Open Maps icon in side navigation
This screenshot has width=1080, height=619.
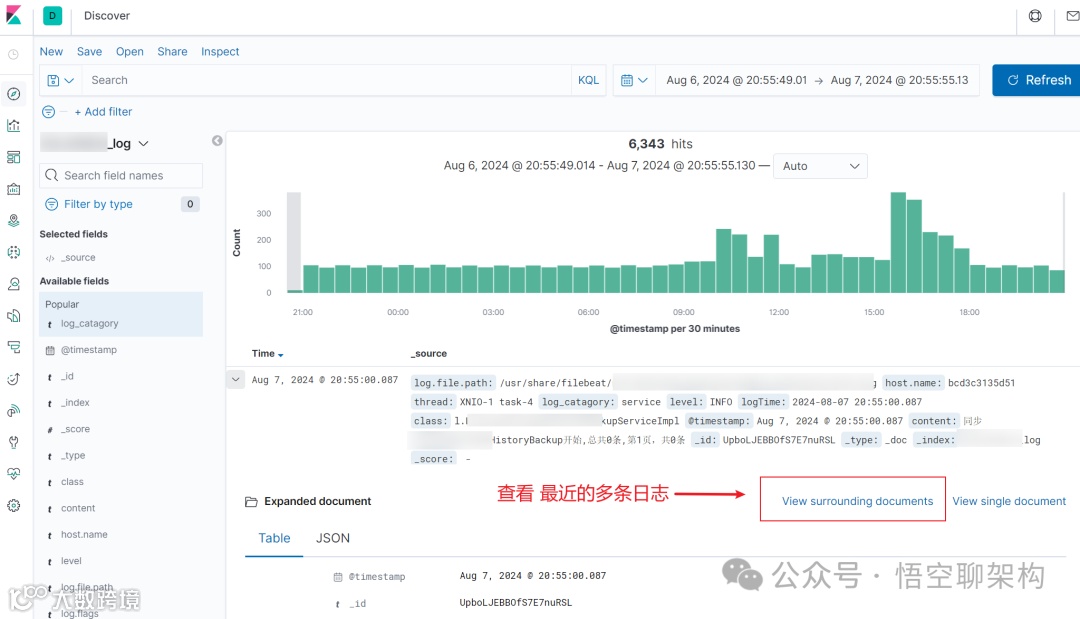[14, 220]
